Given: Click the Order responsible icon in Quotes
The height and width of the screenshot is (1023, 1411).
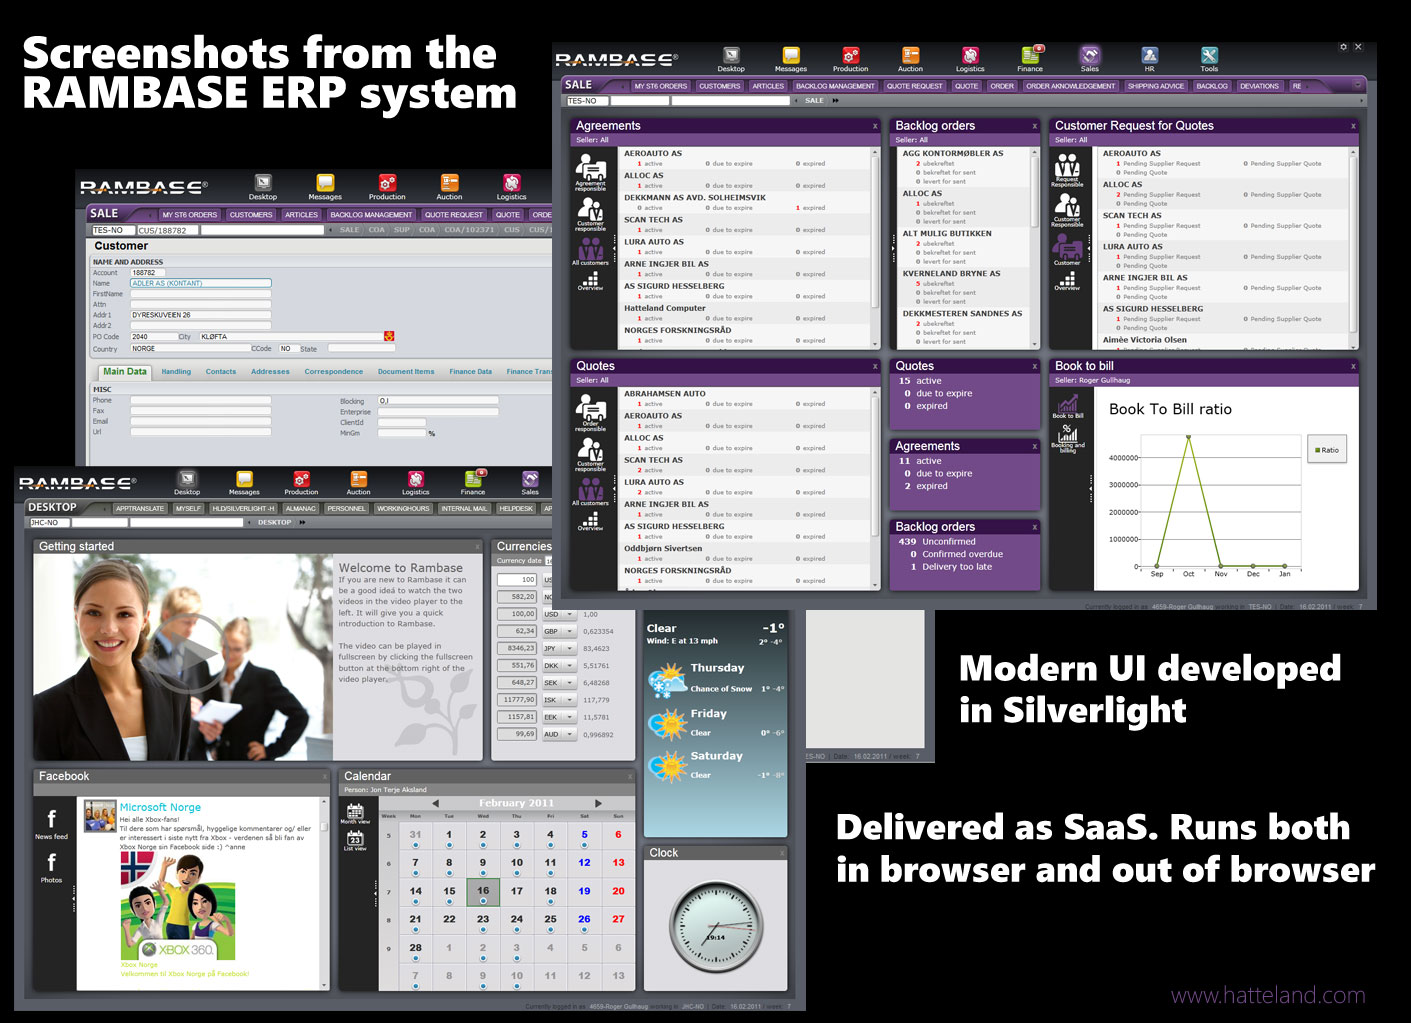Looking at the screenshot, I should (x=590, y=411).
